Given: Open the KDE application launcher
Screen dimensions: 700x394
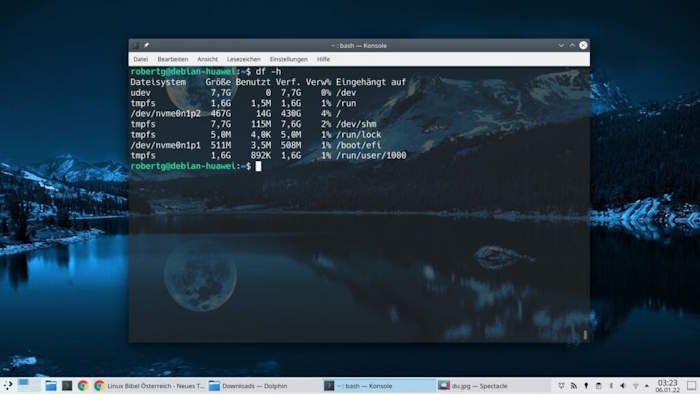Looking at the screenshot, I should tap(8, 386).
